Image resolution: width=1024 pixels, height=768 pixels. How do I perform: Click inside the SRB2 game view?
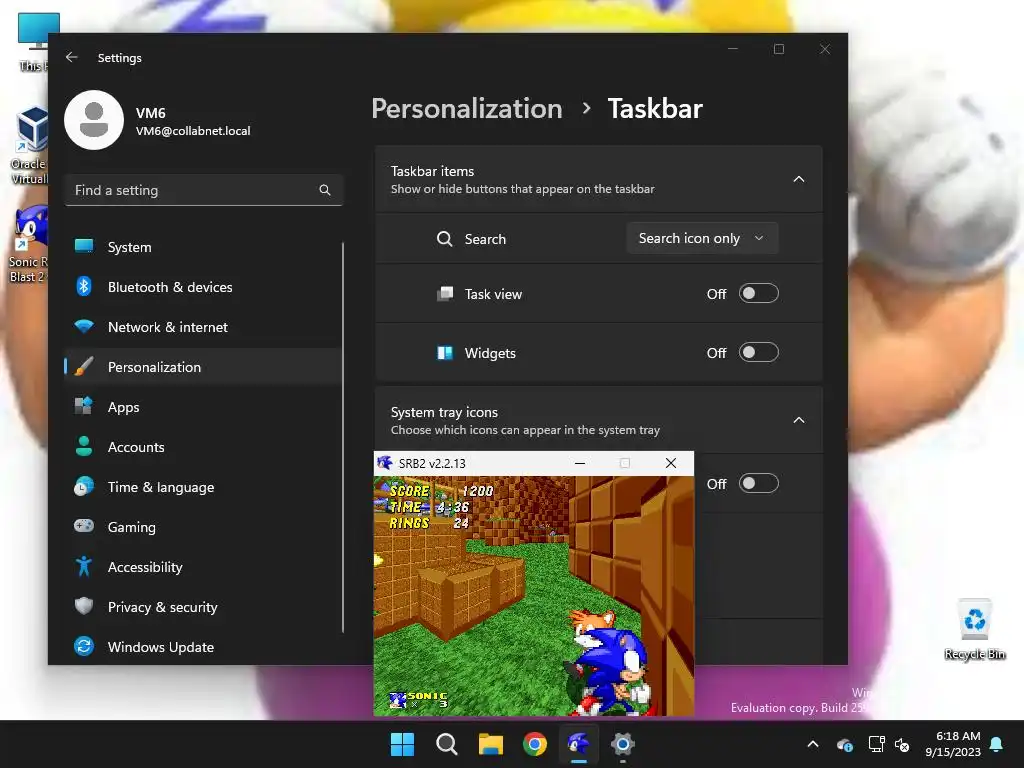click(x=534, y=596)
